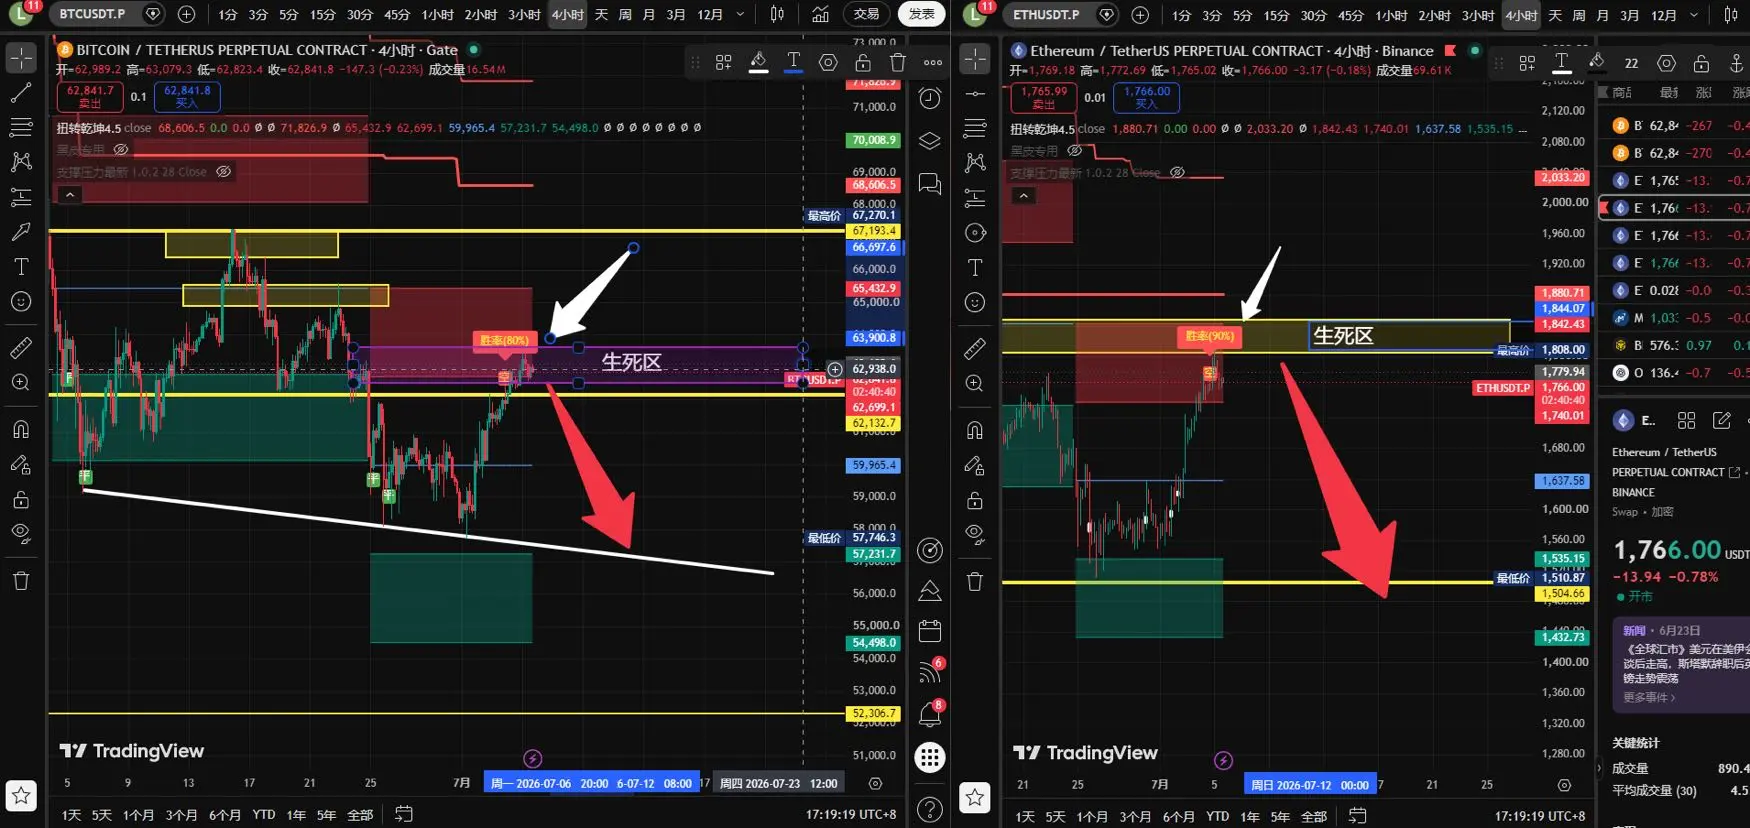The height and width of the screenshot is (828, 1750).
Task: Open more options in BTC floating toolbar
Action: point(933,62)
